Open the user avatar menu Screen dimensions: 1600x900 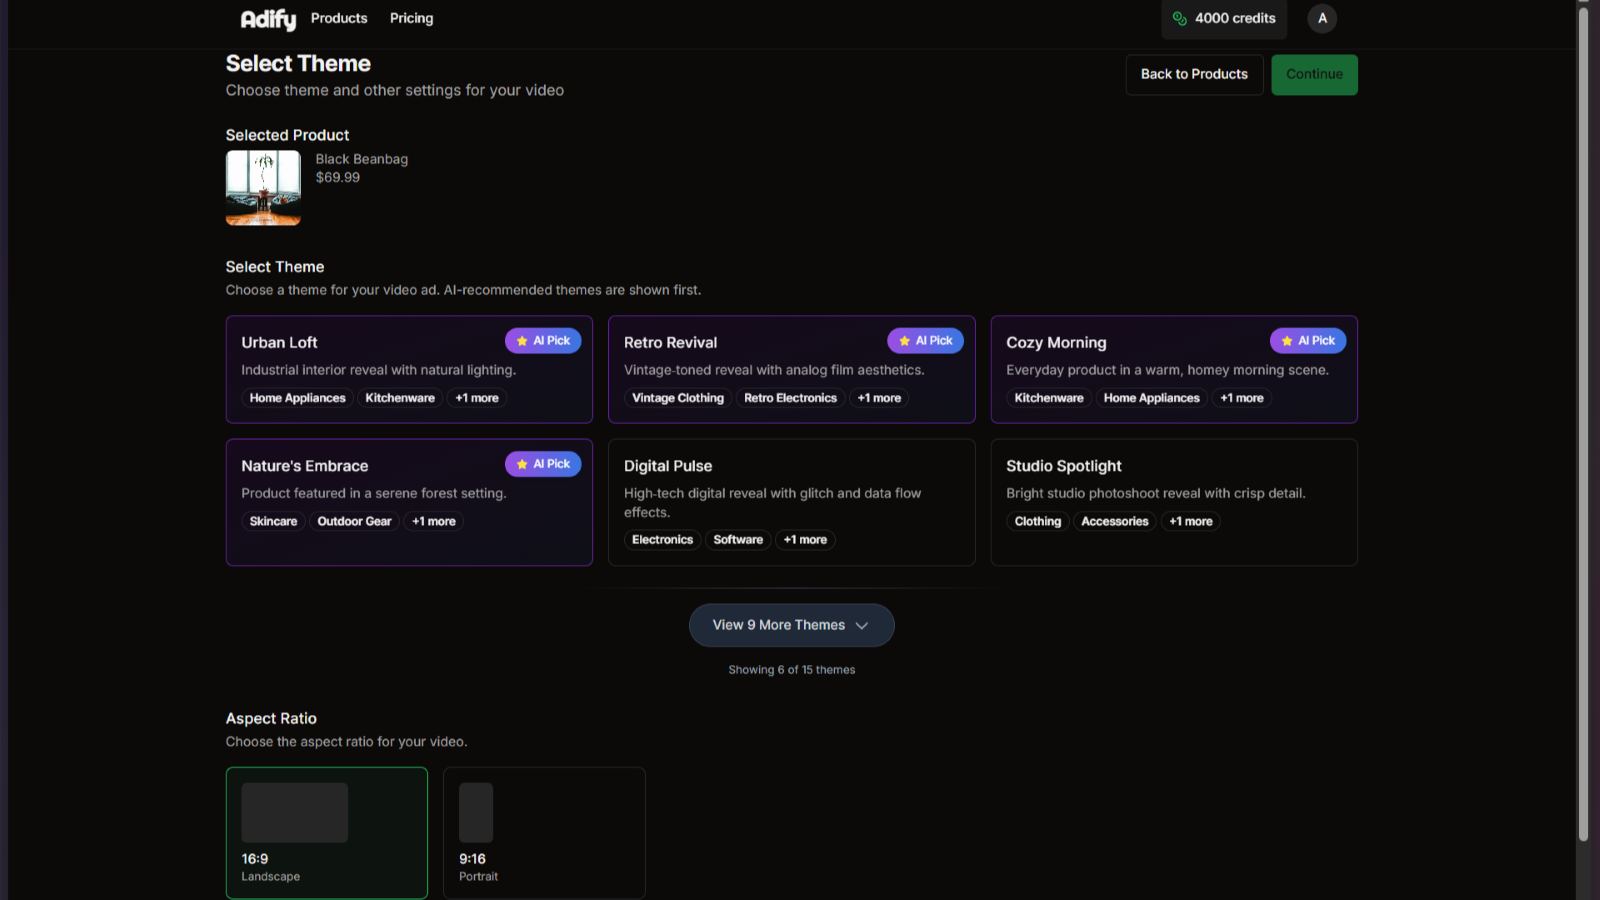pyautogui.click(x=1322, y=18)
